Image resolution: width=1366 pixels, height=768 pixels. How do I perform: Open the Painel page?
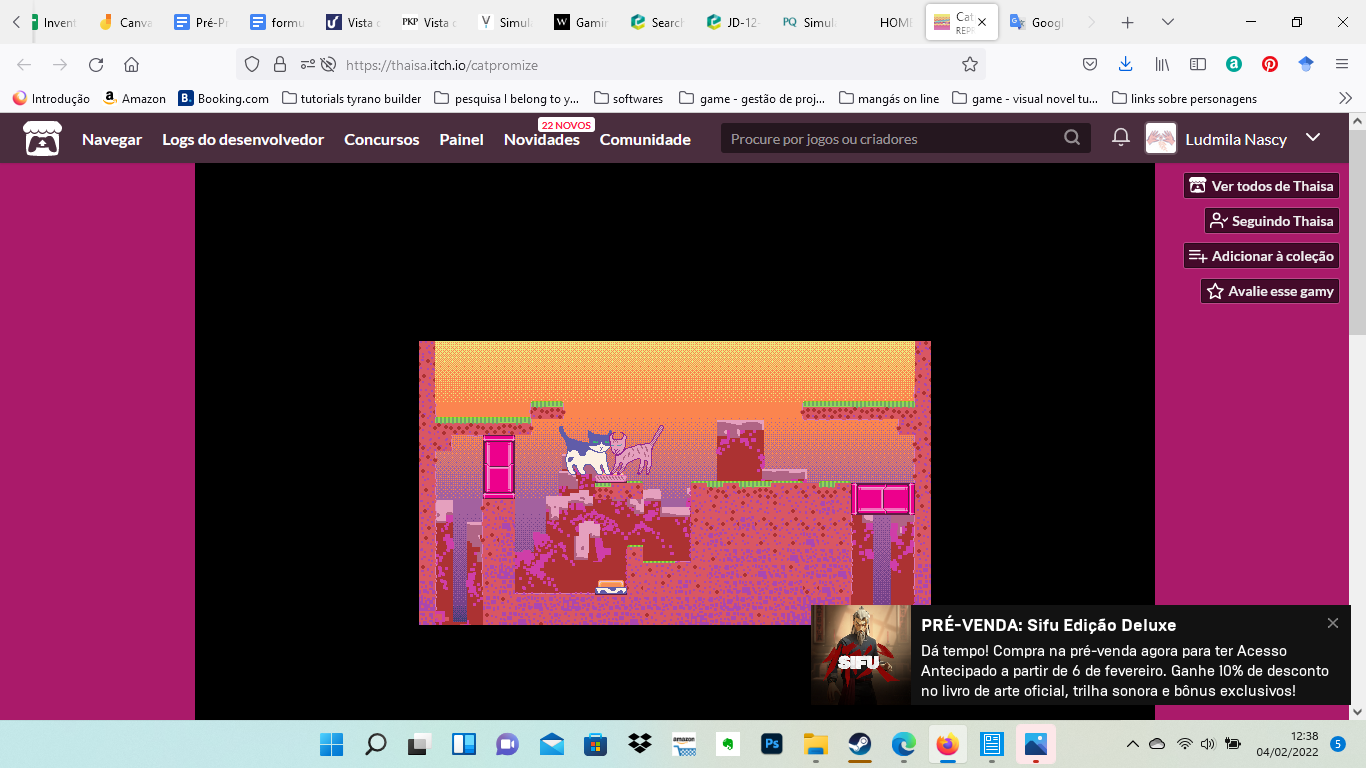click(x=461, y=139)
